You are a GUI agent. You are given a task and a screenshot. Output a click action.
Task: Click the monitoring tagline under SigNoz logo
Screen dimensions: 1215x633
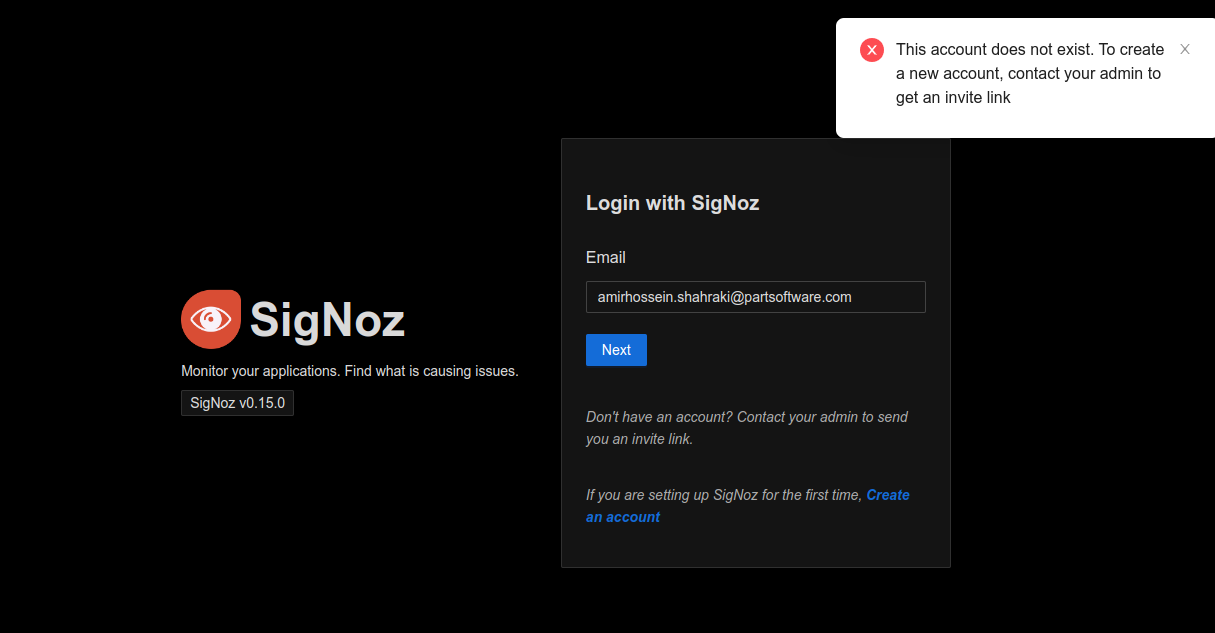coord(349,370)
